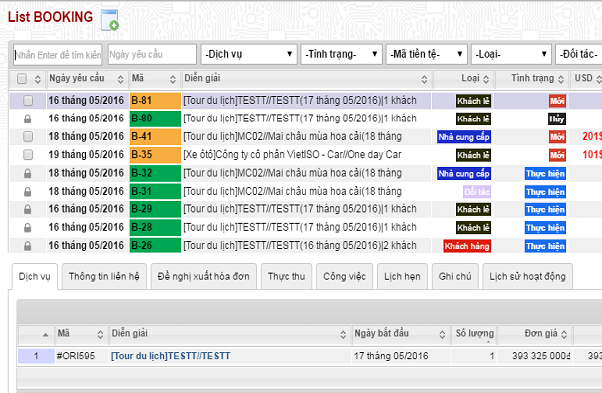Click green code cell B-80

pyautogui.click(x=155, y=119)
